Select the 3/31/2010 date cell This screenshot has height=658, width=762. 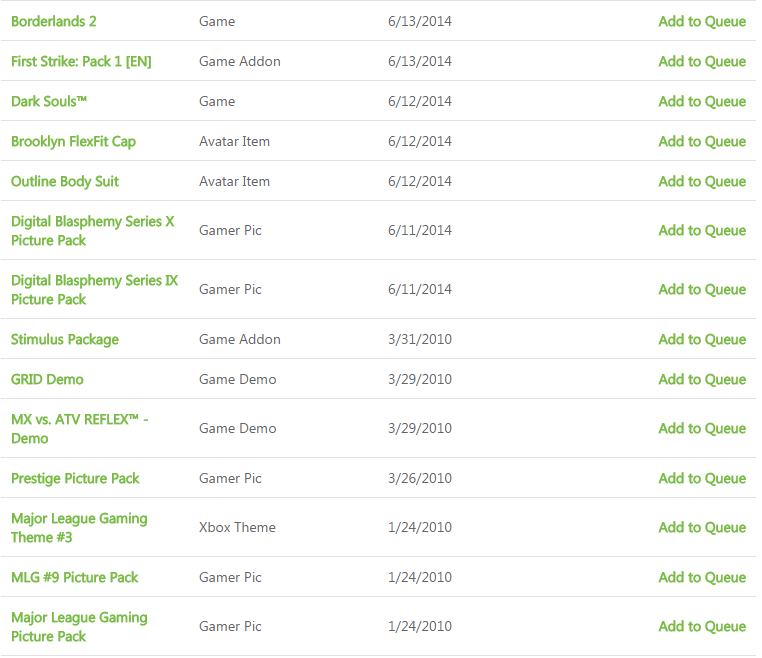click(420, 340)
